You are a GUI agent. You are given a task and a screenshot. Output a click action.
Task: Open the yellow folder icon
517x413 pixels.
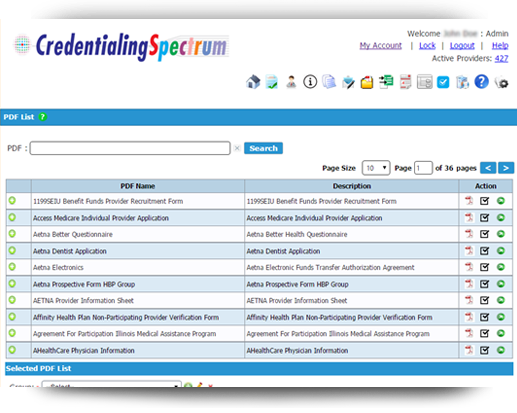[367, 82]
